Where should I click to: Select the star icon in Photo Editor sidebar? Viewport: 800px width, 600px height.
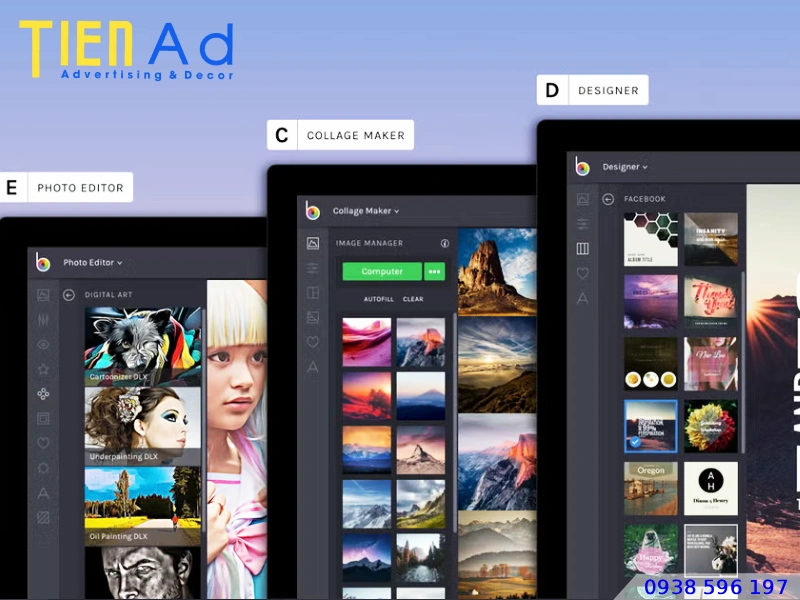pos(43,369)
